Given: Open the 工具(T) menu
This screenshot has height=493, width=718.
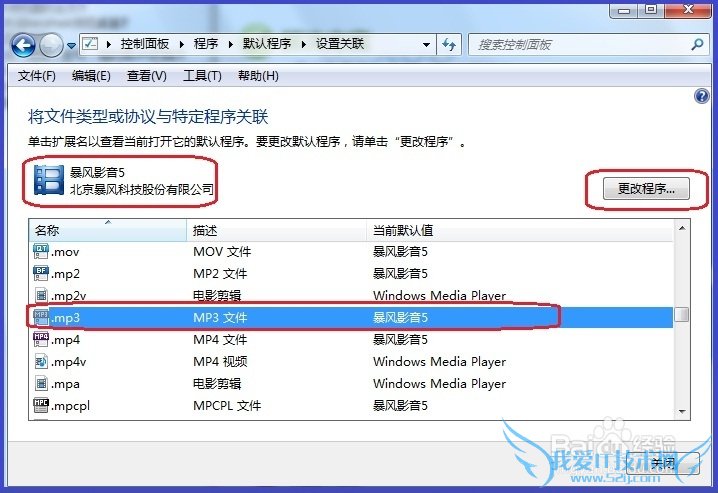Looking at the screenshot, I should coord(202,76).
